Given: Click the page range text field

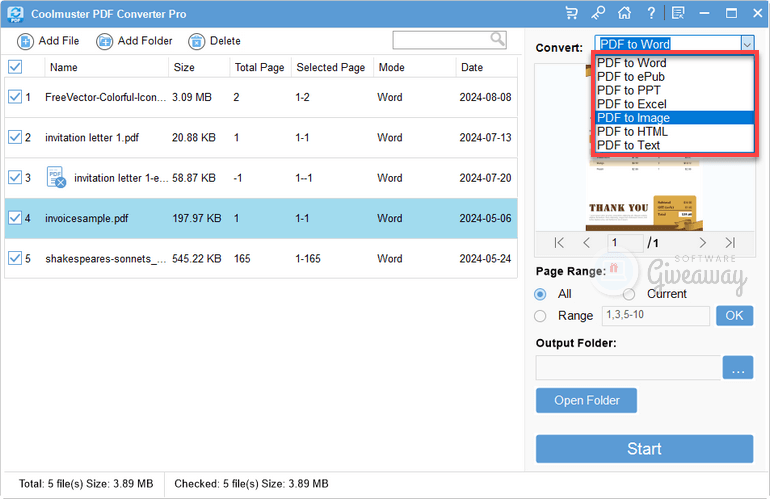Looking at the screenshot, I should [x=656, y=315].
